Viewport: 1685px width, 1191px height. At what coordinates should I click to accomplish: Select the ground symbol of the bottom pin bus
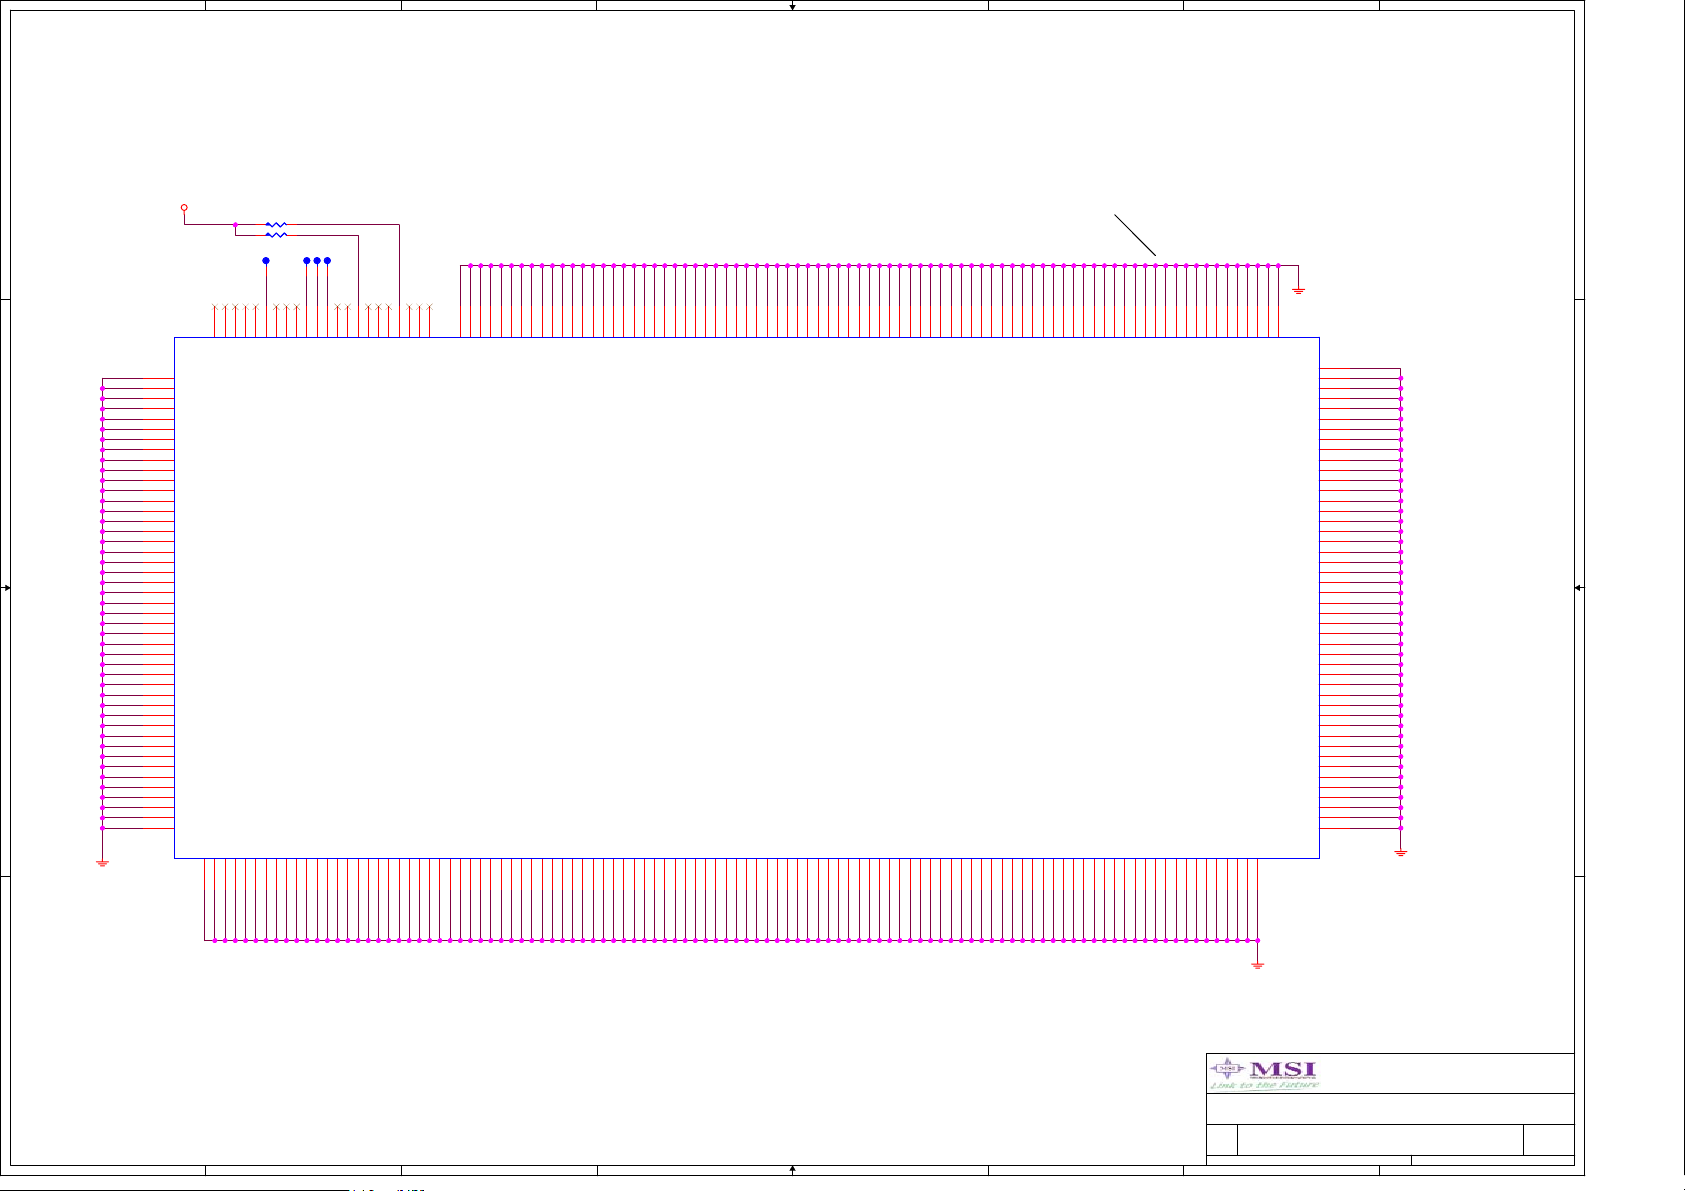point(1258,965)
